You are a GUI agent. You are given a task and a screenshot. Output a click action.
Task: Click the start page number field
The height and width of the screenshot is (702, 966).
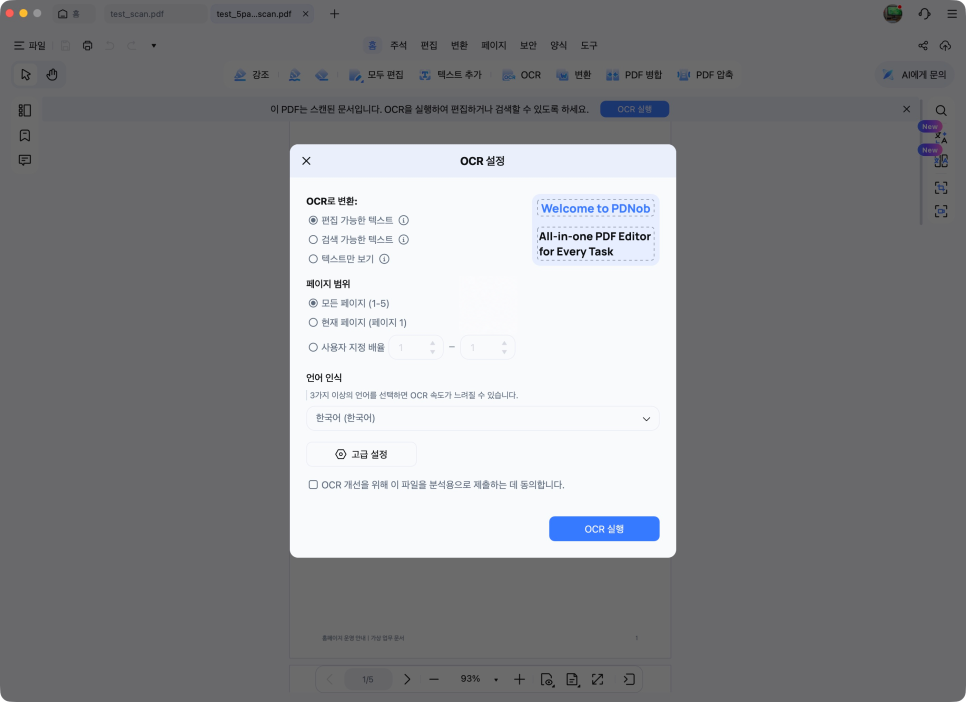[416, 348]
